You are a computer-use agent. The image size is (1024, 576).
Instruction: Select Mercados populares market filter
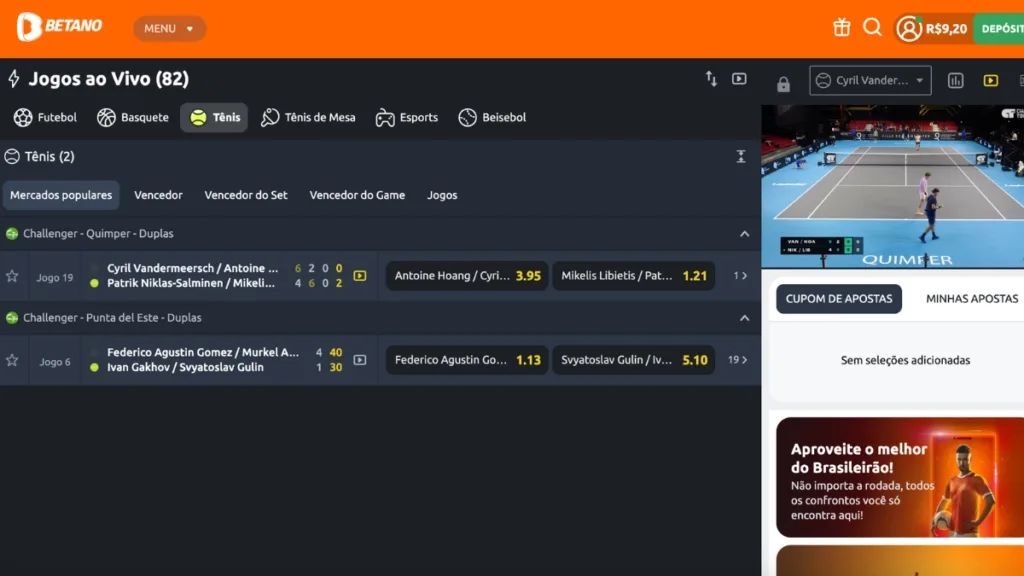pos(61,195)
